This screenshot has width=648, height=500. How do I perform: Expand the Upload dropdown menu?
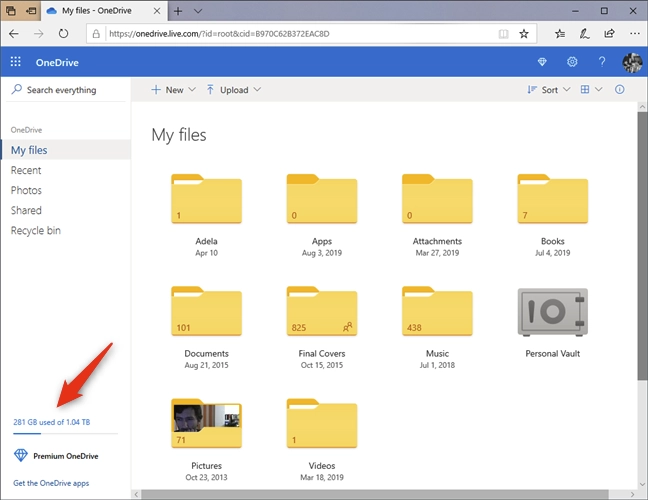click(257, 89)
